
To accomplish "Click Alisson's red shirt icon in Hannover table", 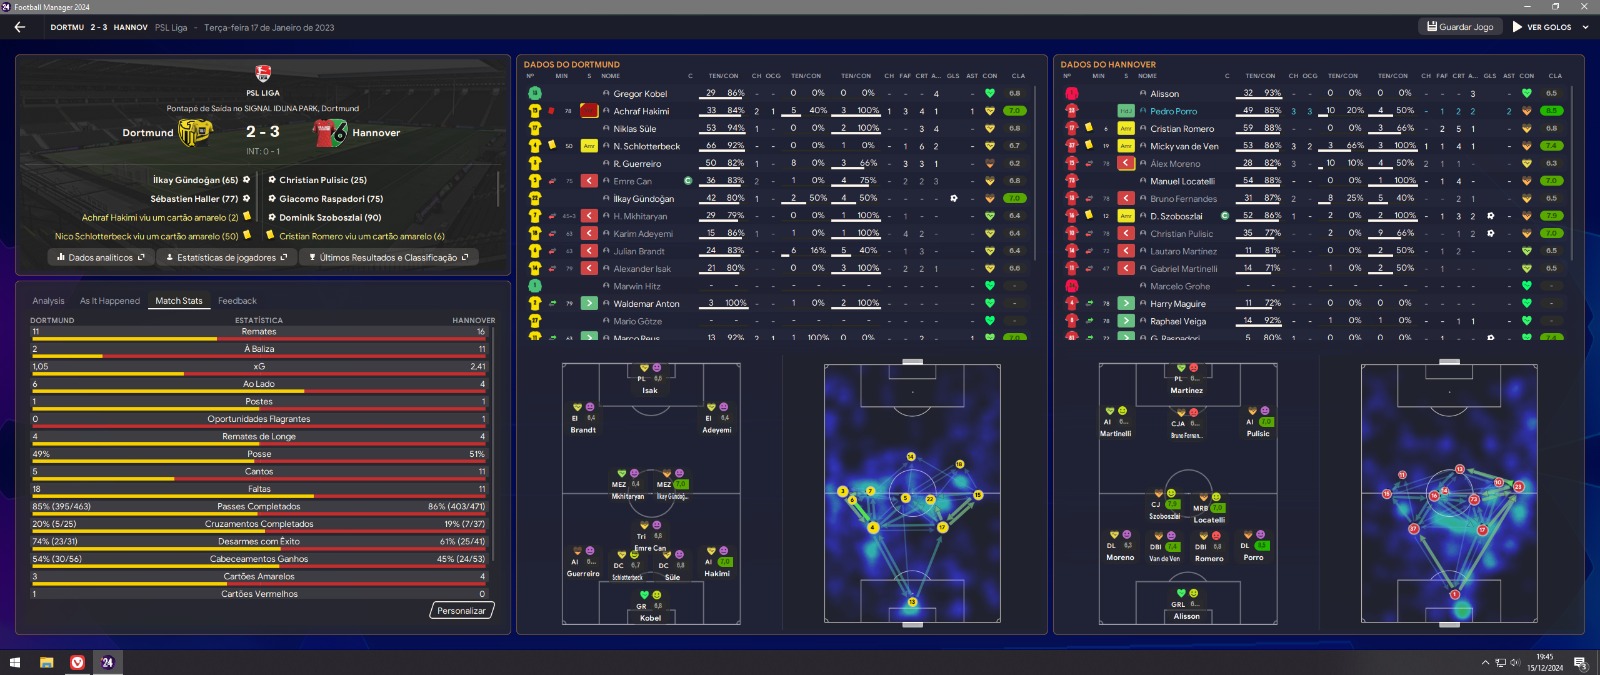I will (1072, 93).
